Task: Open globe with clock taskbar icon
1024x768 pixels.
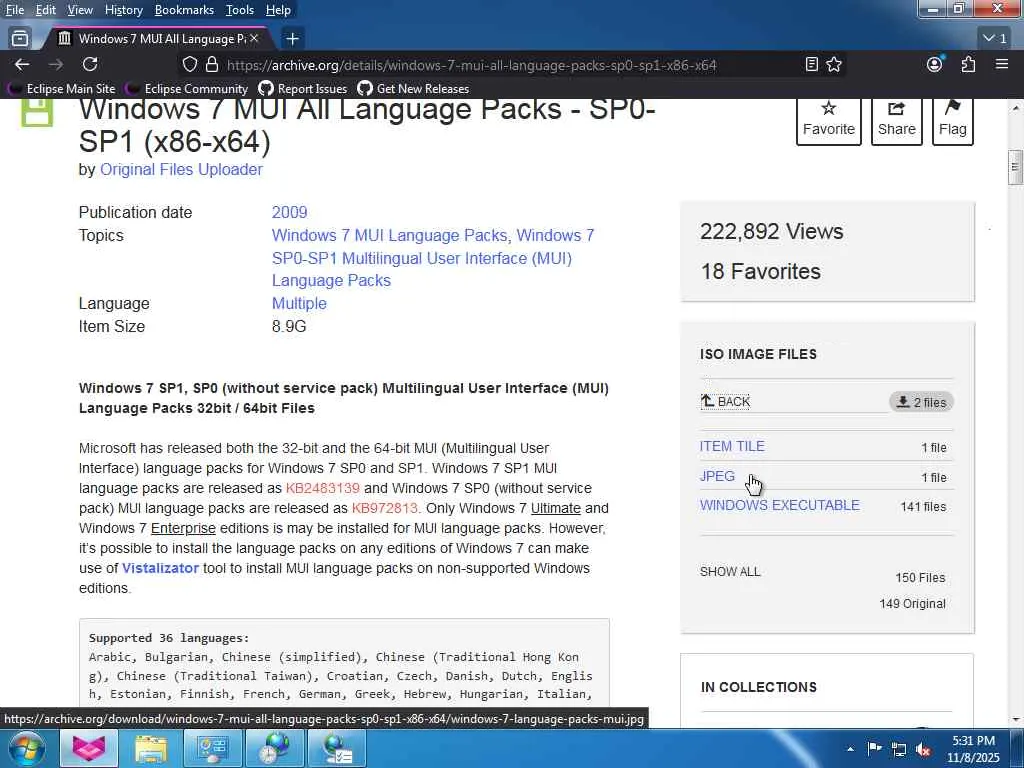Action: (275, 748)
